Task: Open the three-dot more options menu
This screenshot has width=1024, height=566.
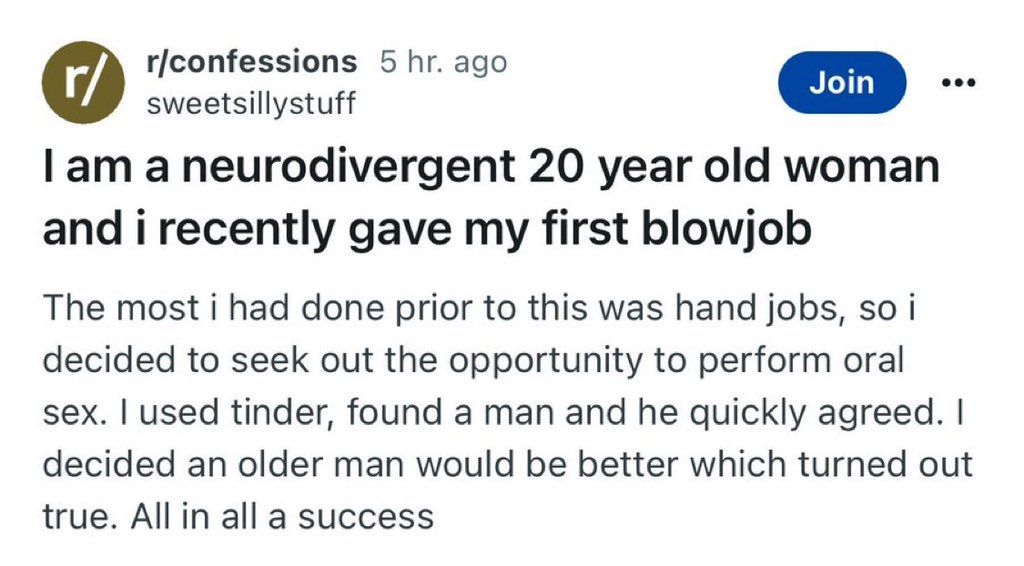Action: point(959,84)
